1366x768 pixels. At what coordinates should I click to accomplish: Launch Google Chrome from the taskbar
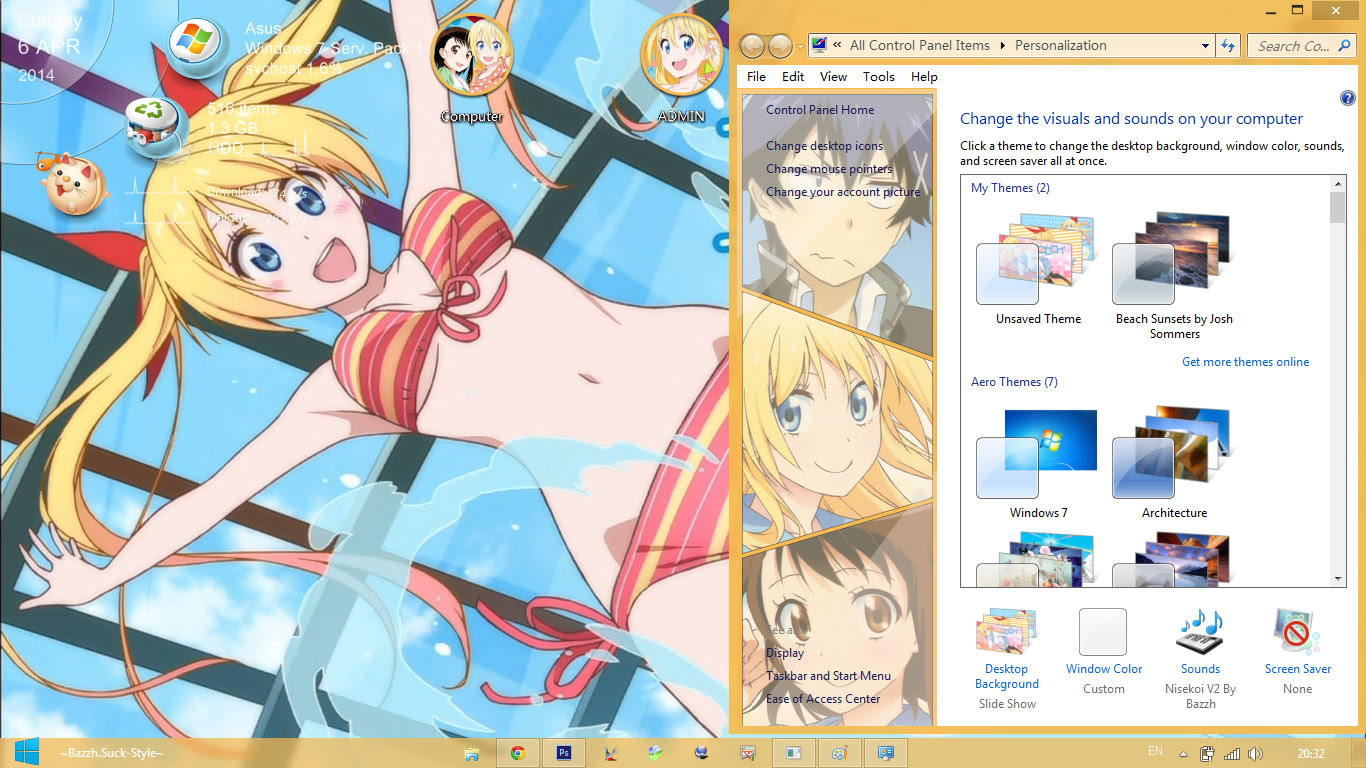click(x=517, y=752)
